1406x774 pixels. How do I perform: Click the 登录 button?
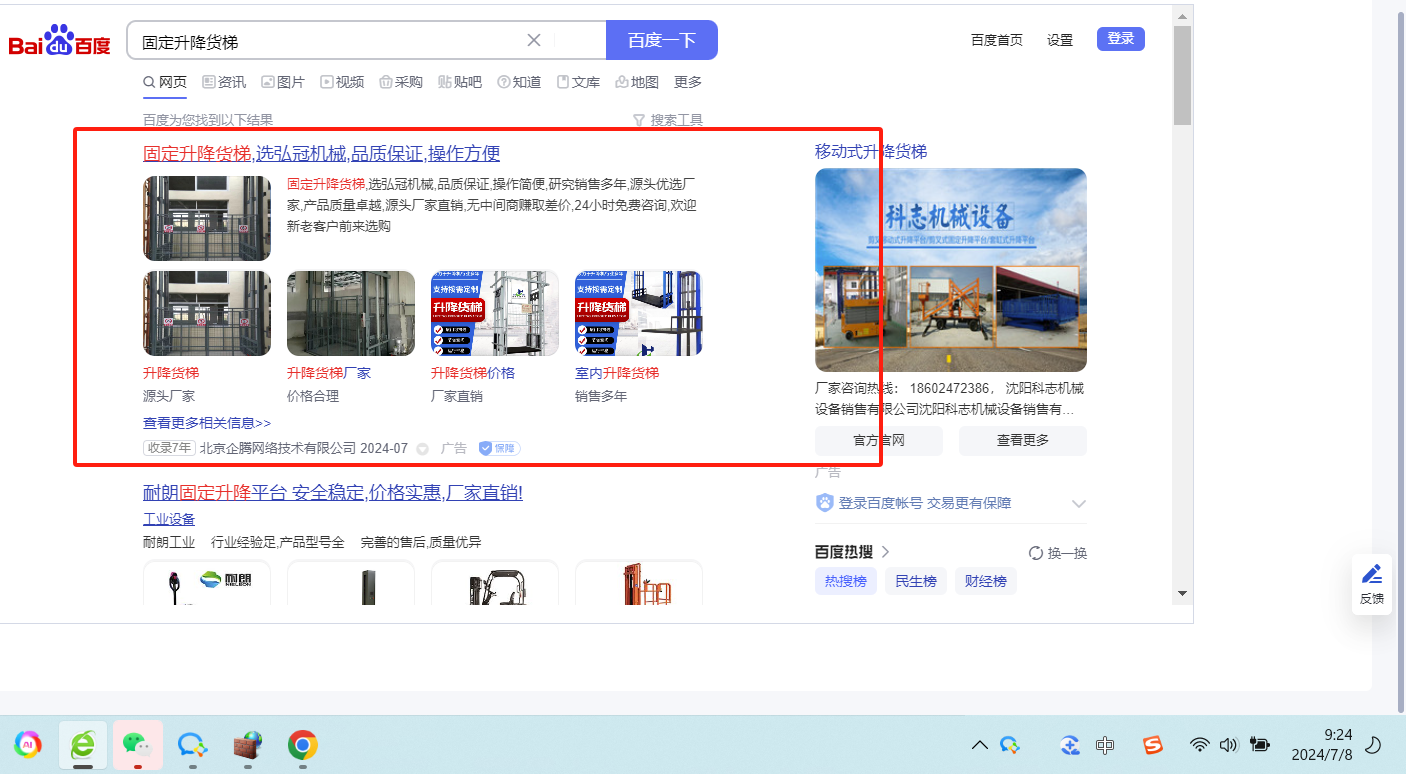[1121, 39]
